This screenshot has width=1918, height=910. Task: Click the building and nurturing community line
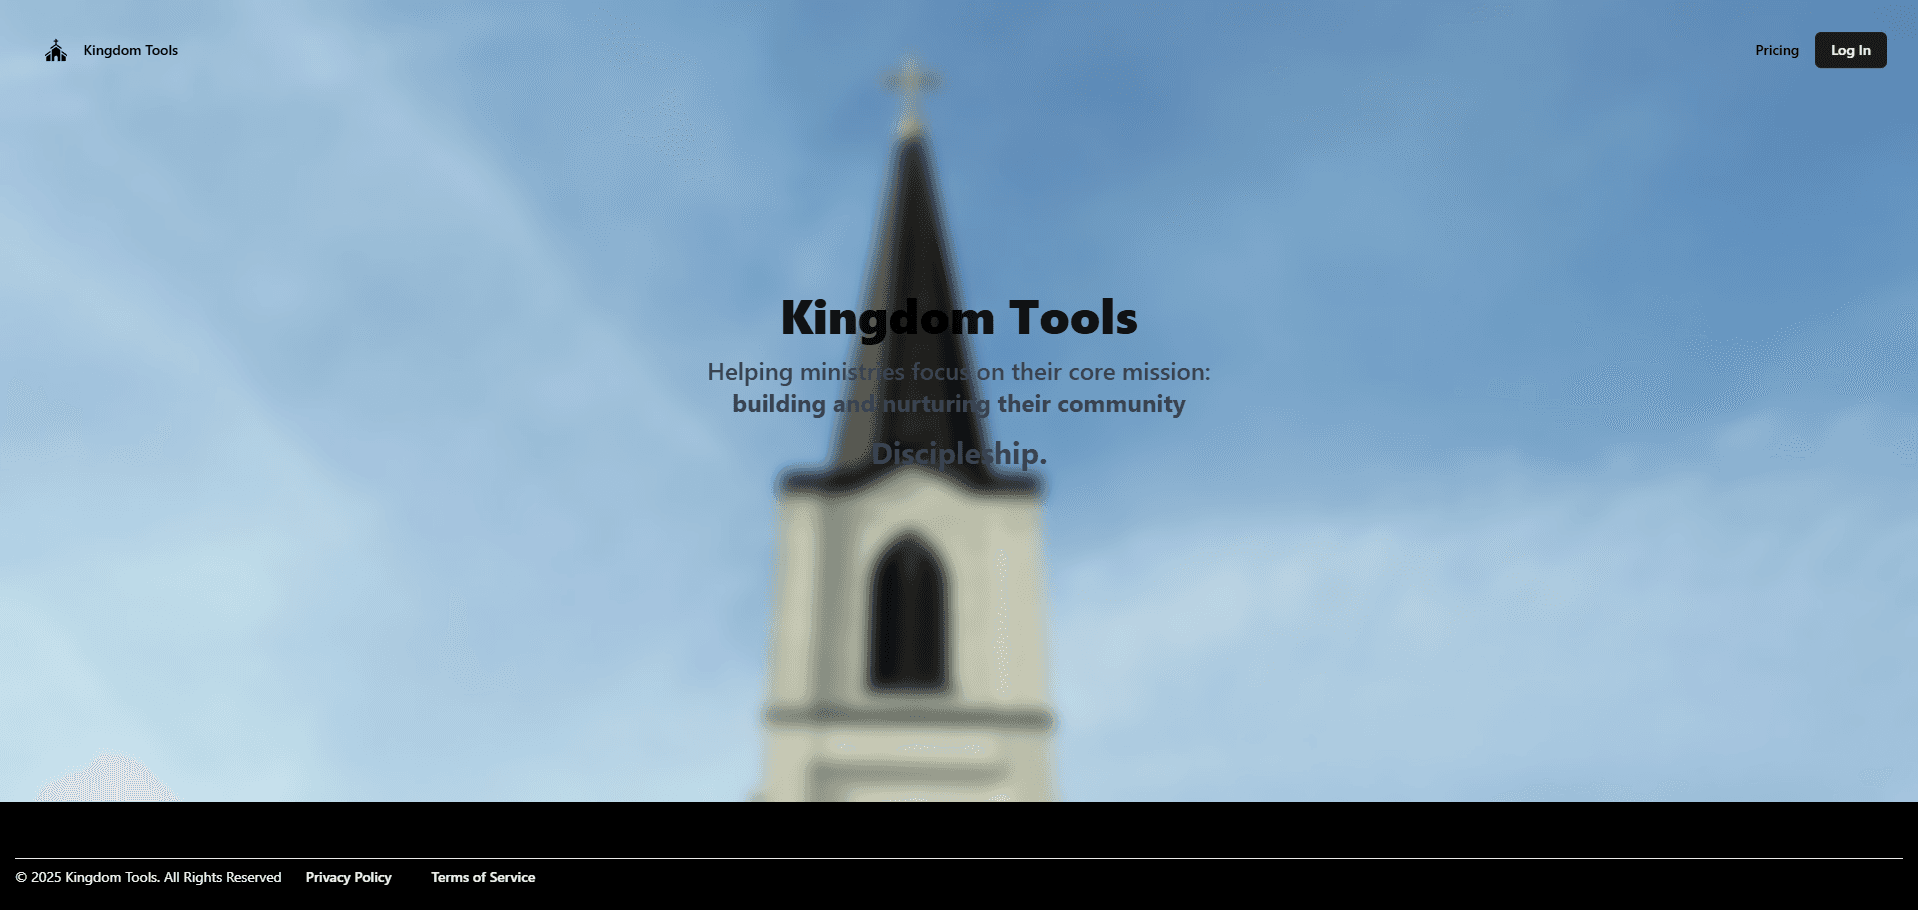tap(958, 404)
